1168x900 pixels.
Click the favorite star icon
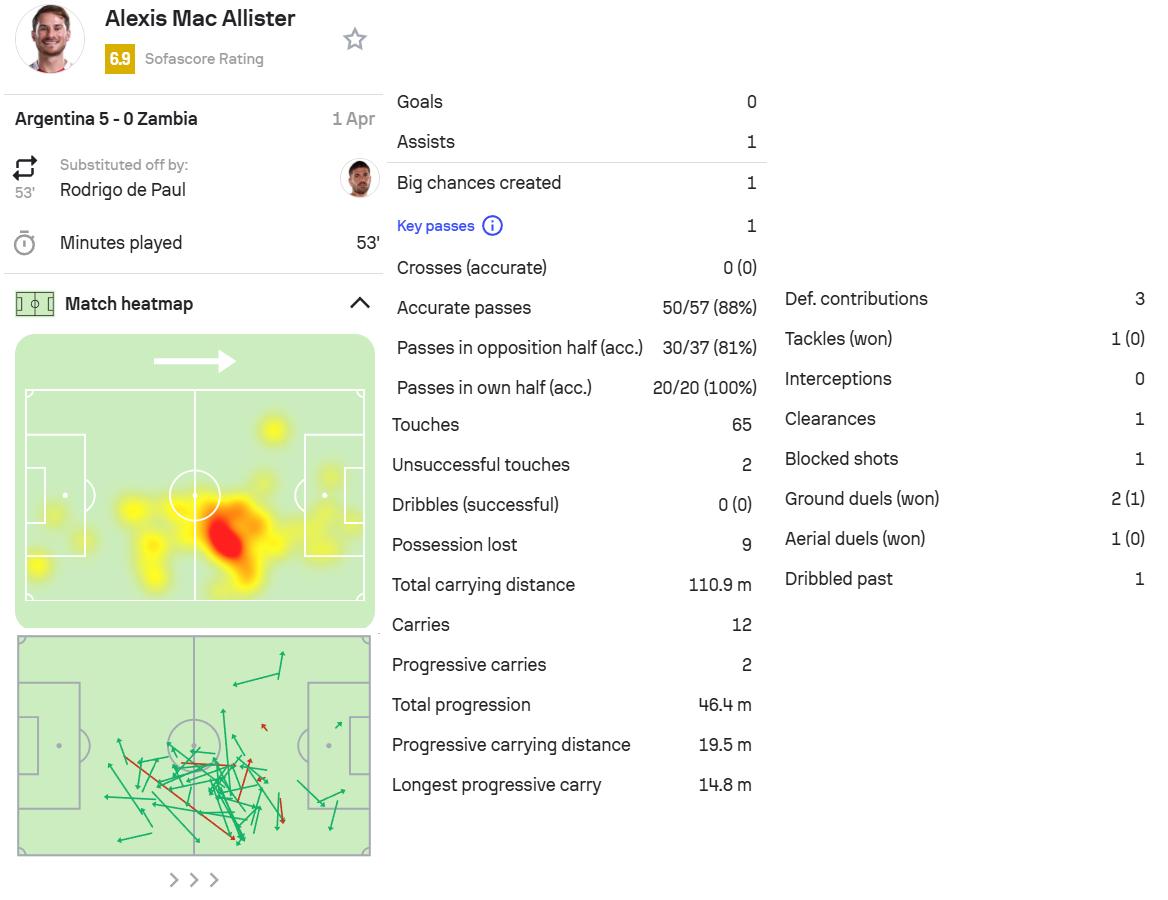pyautogui.click(x=355, y=39)
